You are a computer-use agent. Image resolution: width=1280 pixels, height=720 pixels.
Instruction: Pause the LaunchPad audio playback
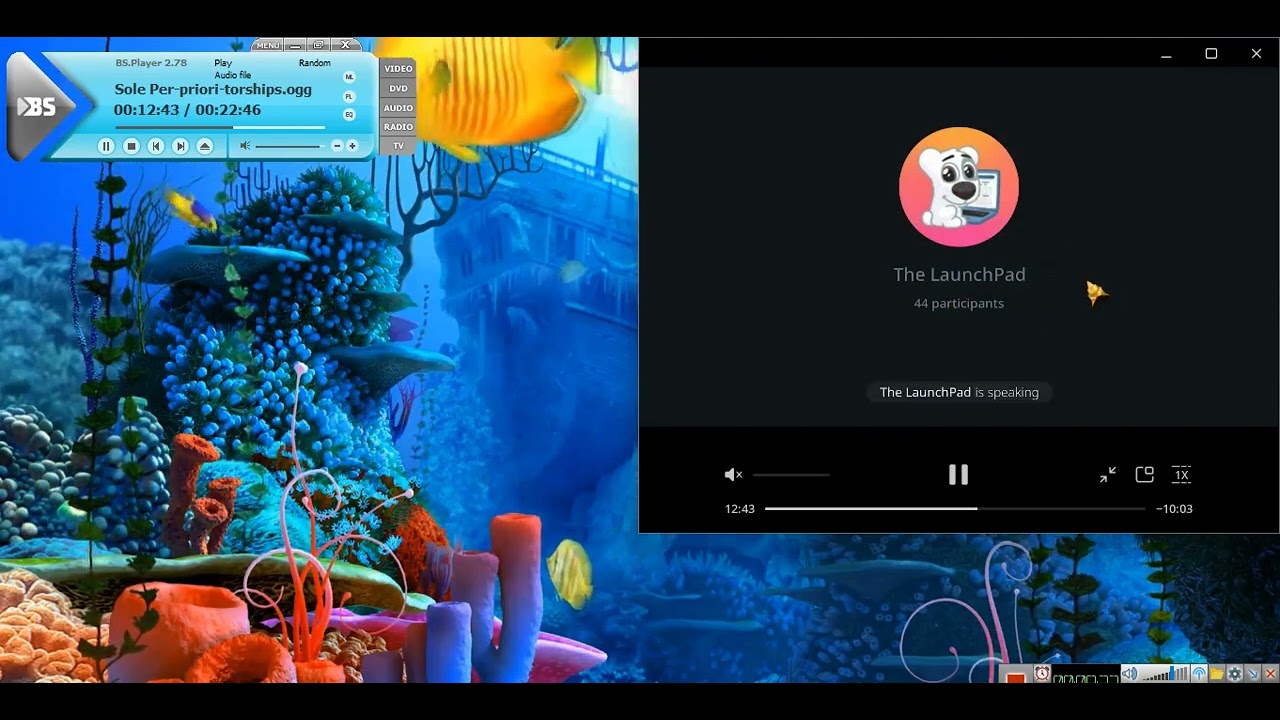pyautogui.click(x=958, y=475)
